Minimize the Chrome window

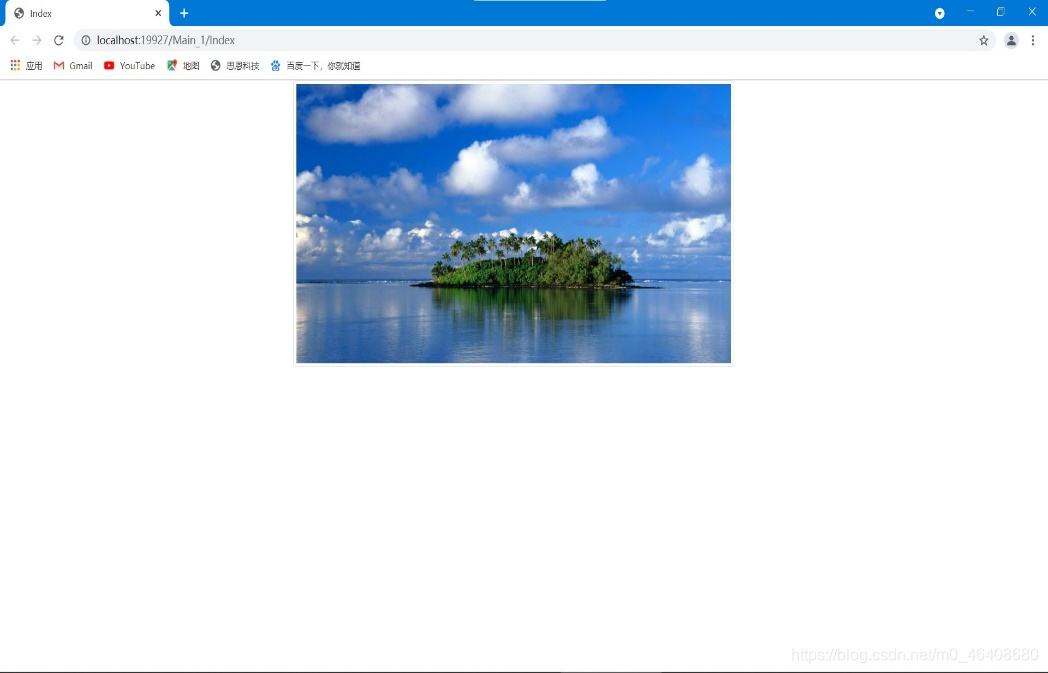[970, 11]
